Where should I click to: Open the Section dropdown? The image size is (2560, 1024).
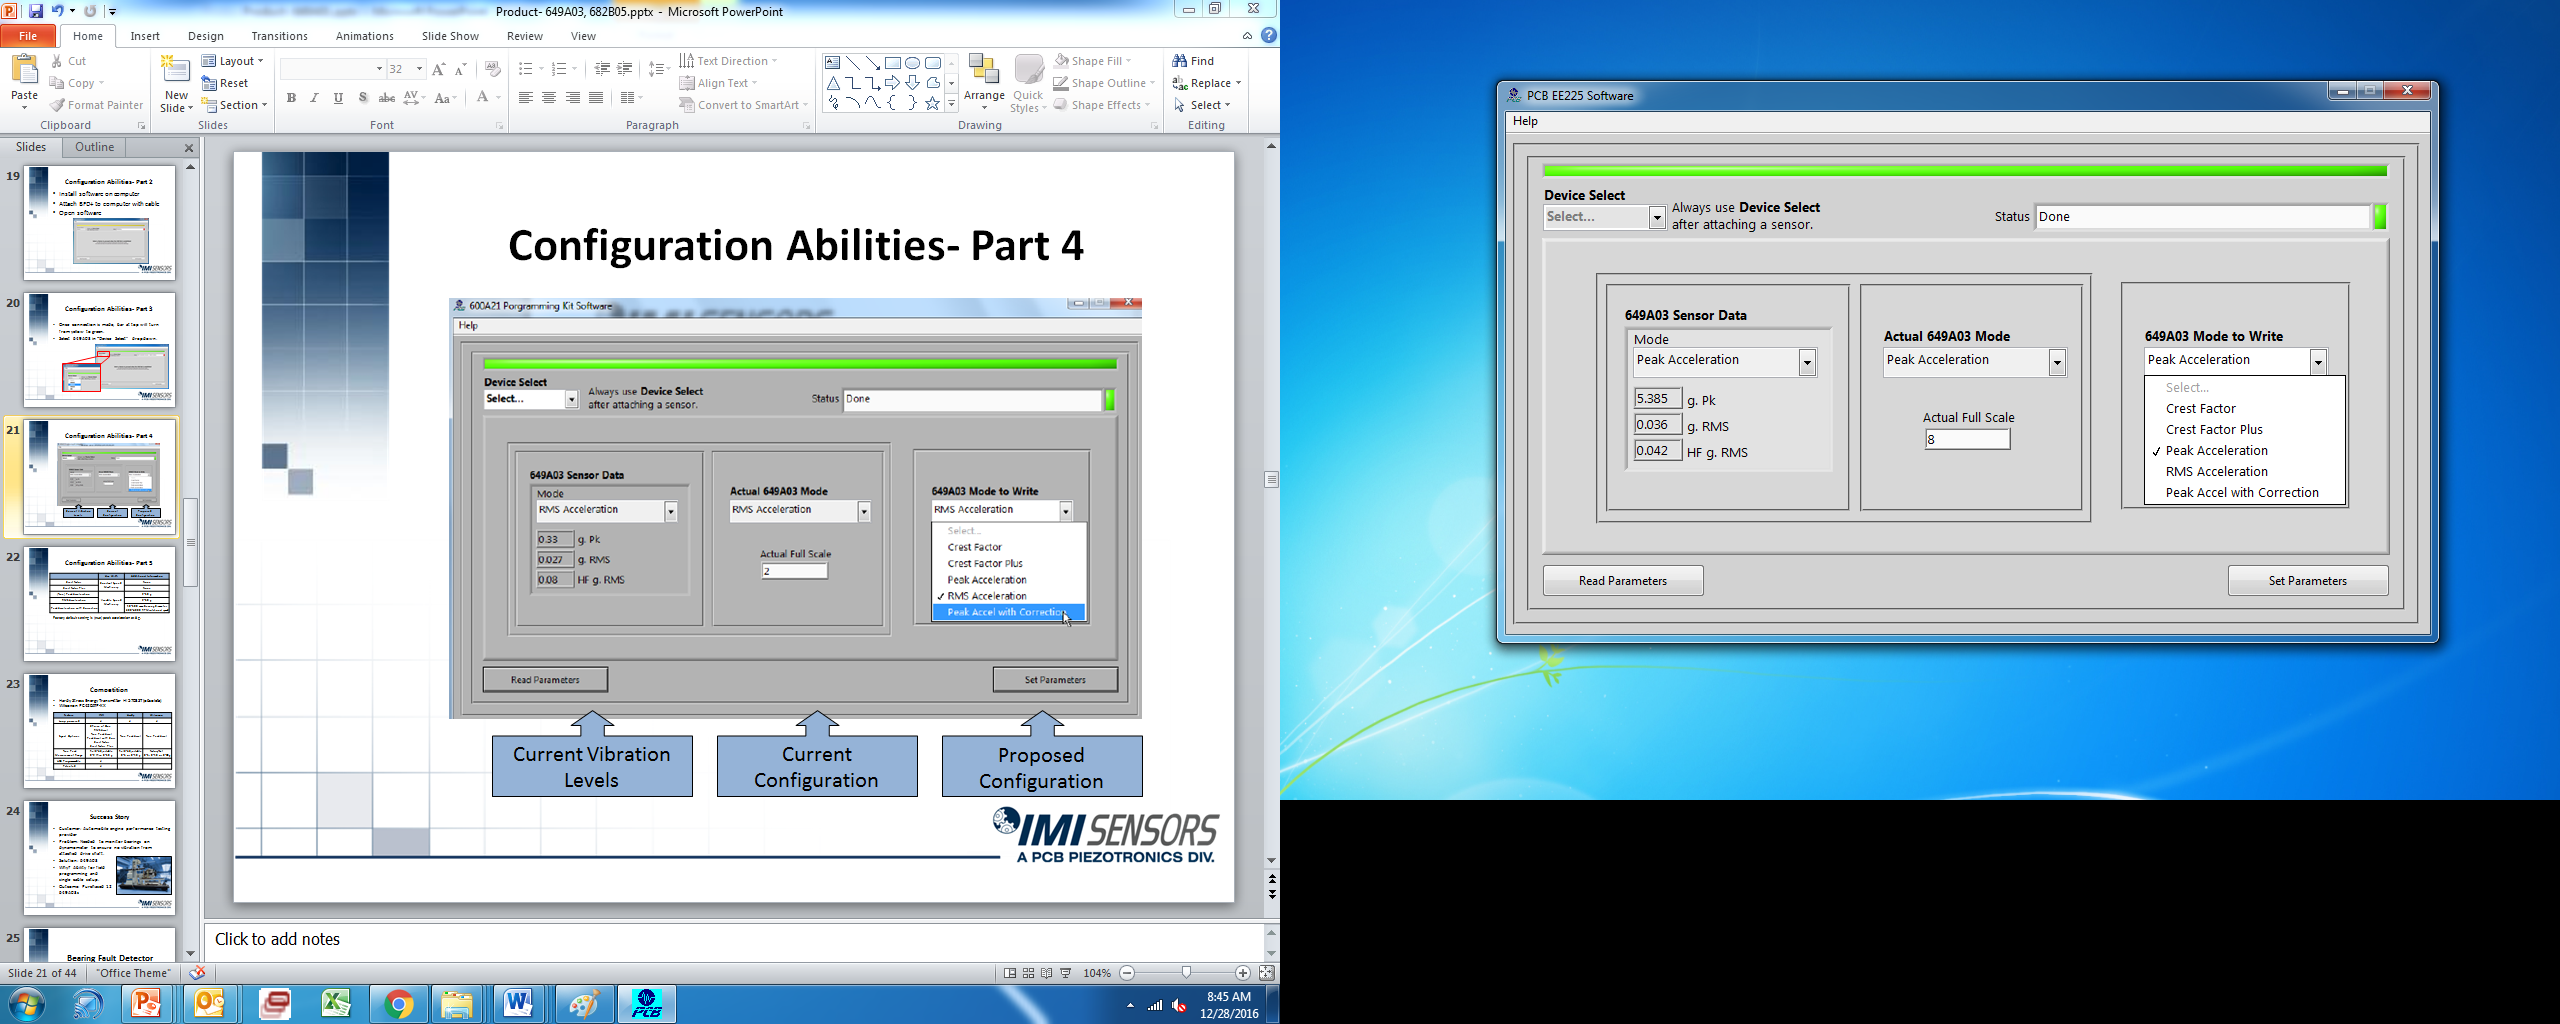[x=235, y=105]
